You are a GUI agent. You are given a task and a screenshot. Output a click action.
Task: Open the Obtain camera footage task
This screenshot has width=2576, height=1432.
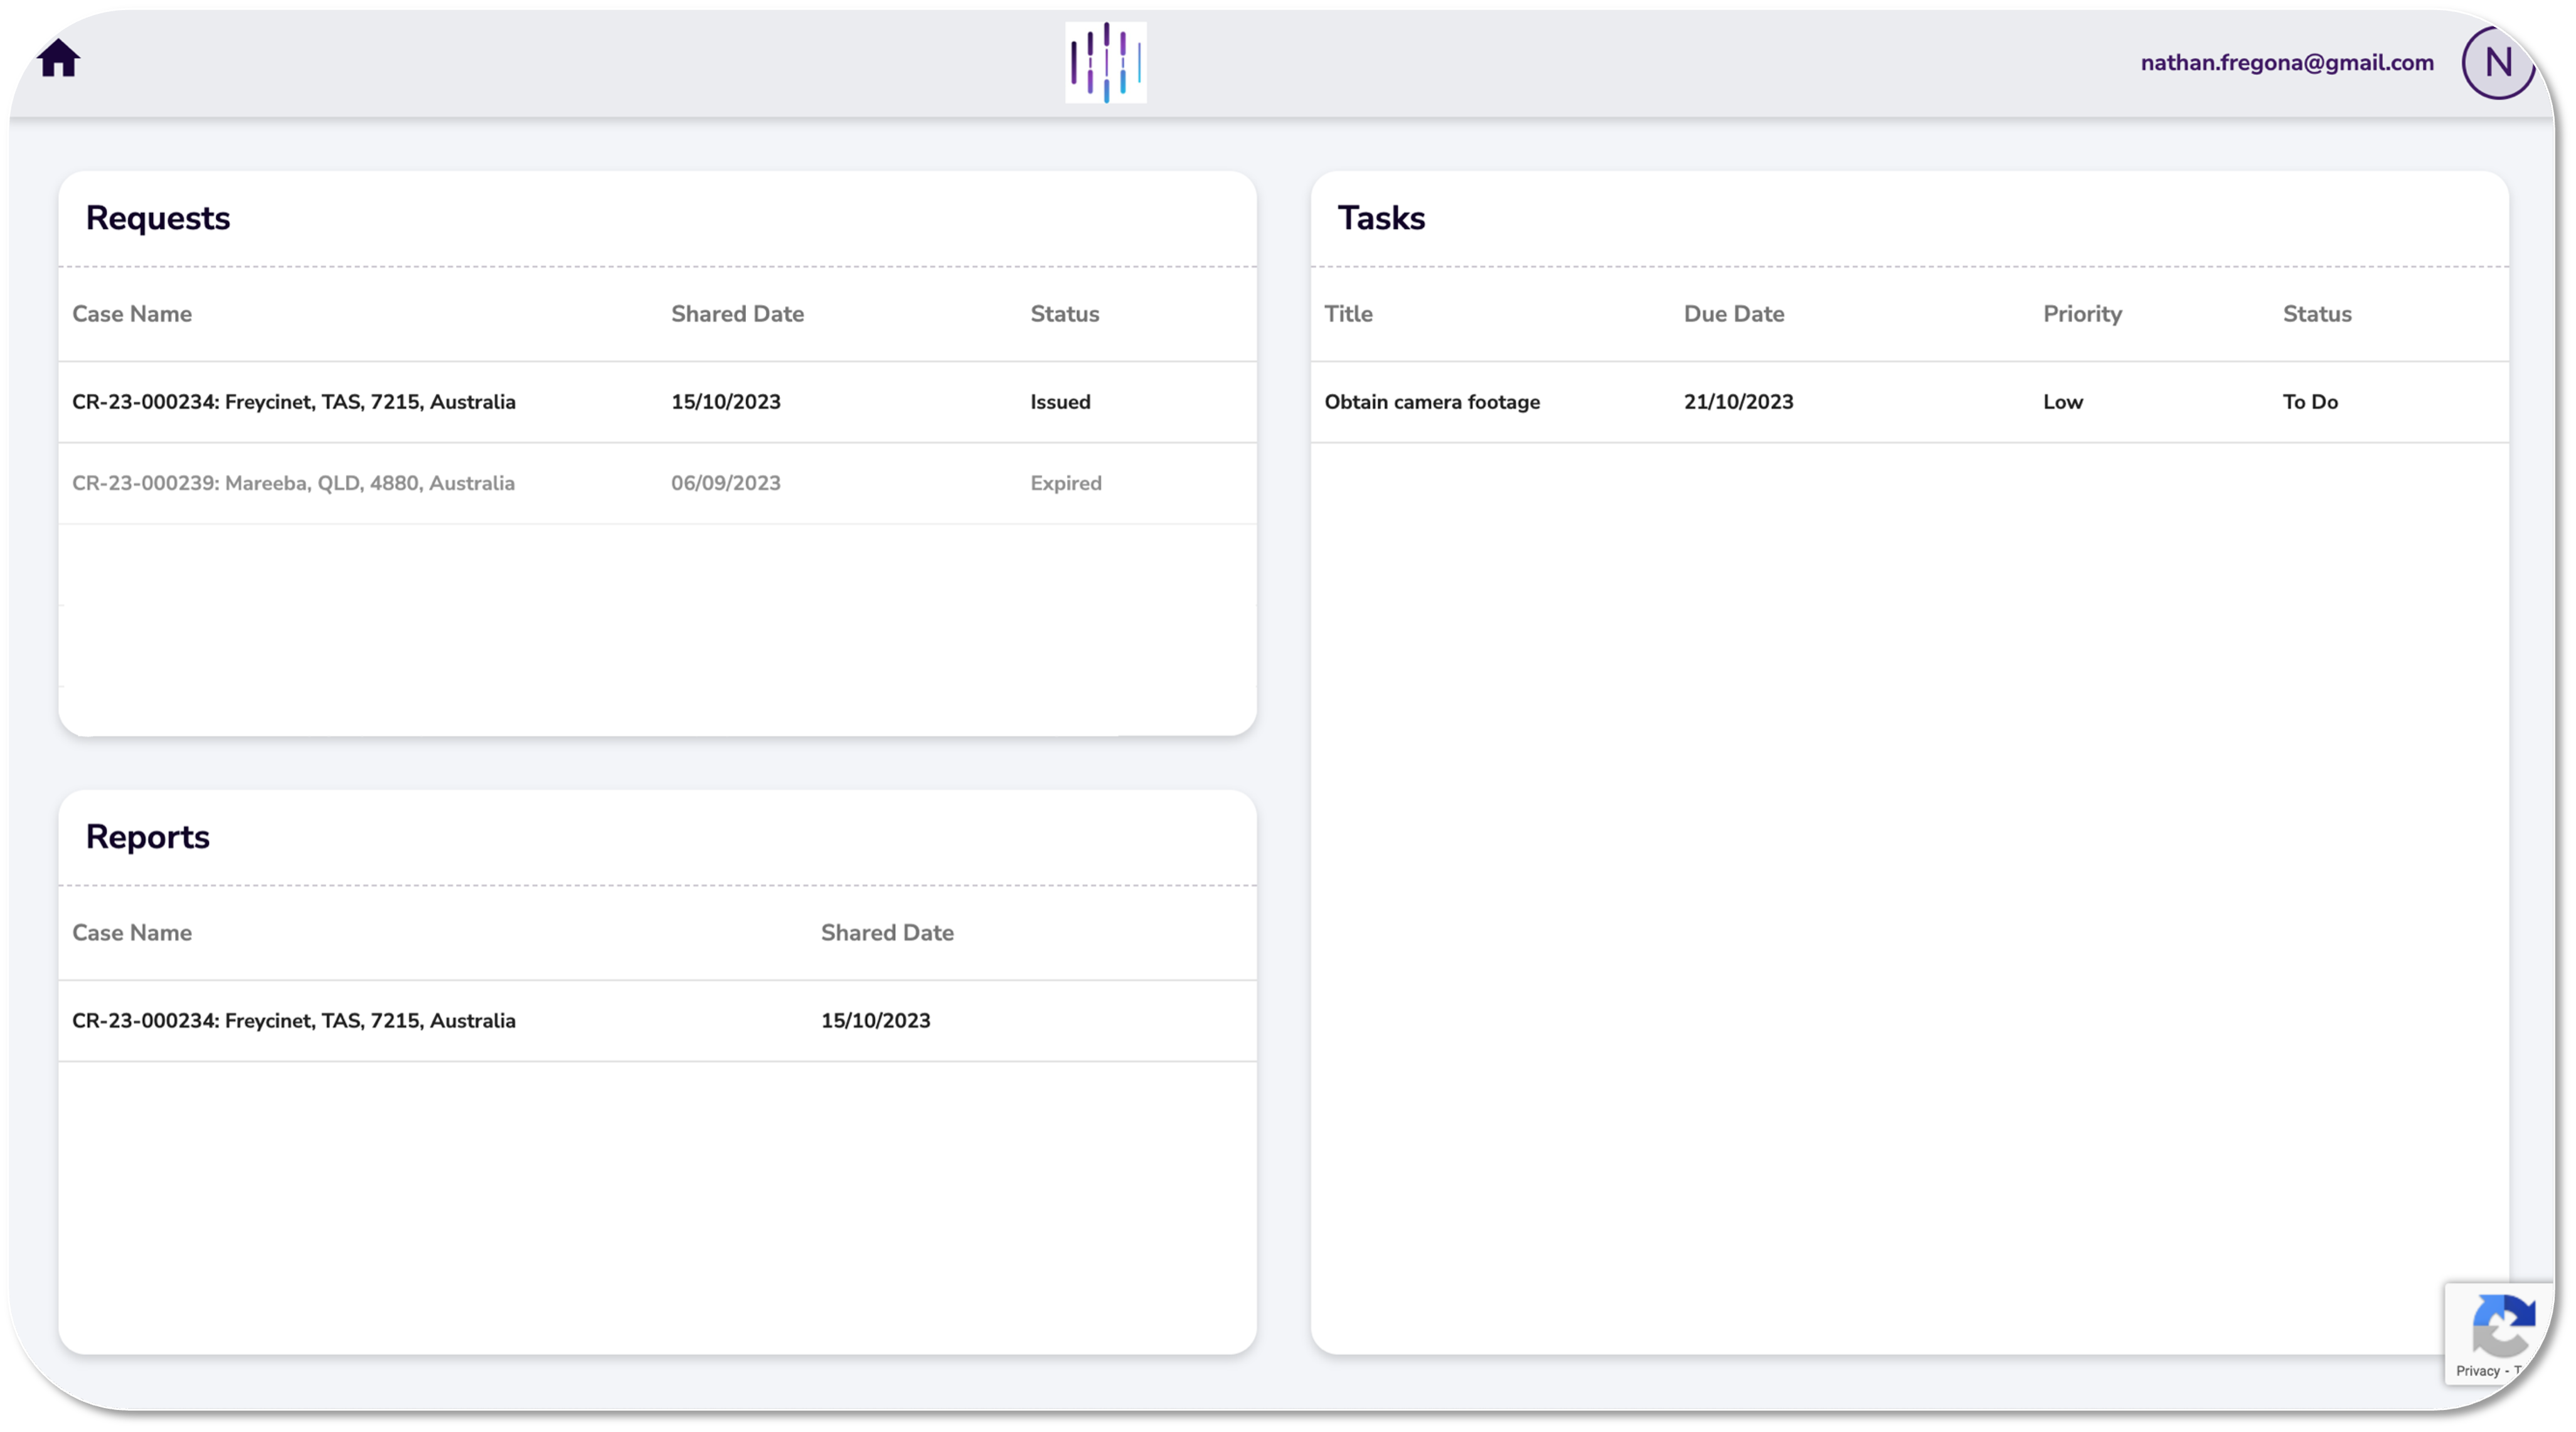1432,402
